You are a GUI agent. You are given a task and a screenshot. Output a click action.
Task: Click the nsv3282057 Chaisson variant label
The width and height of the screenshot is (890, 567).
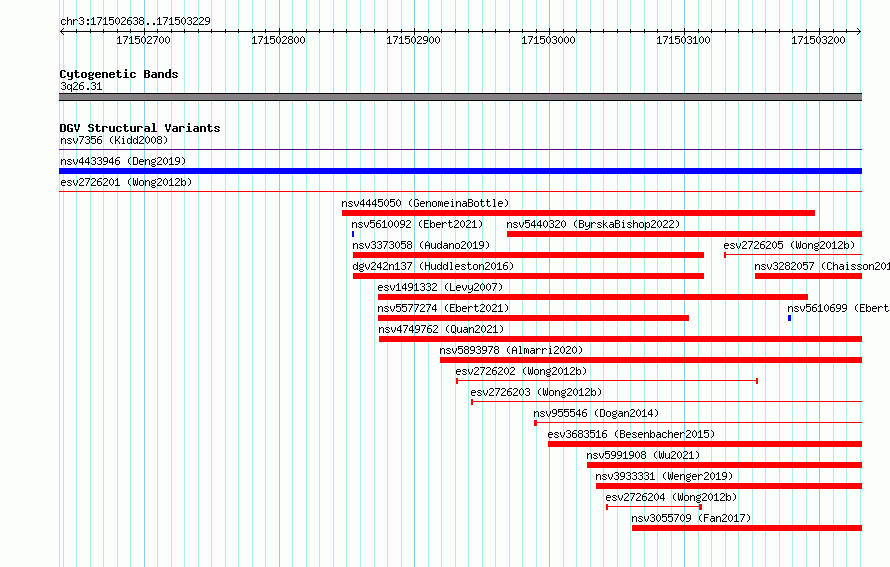tap(822, 266)
